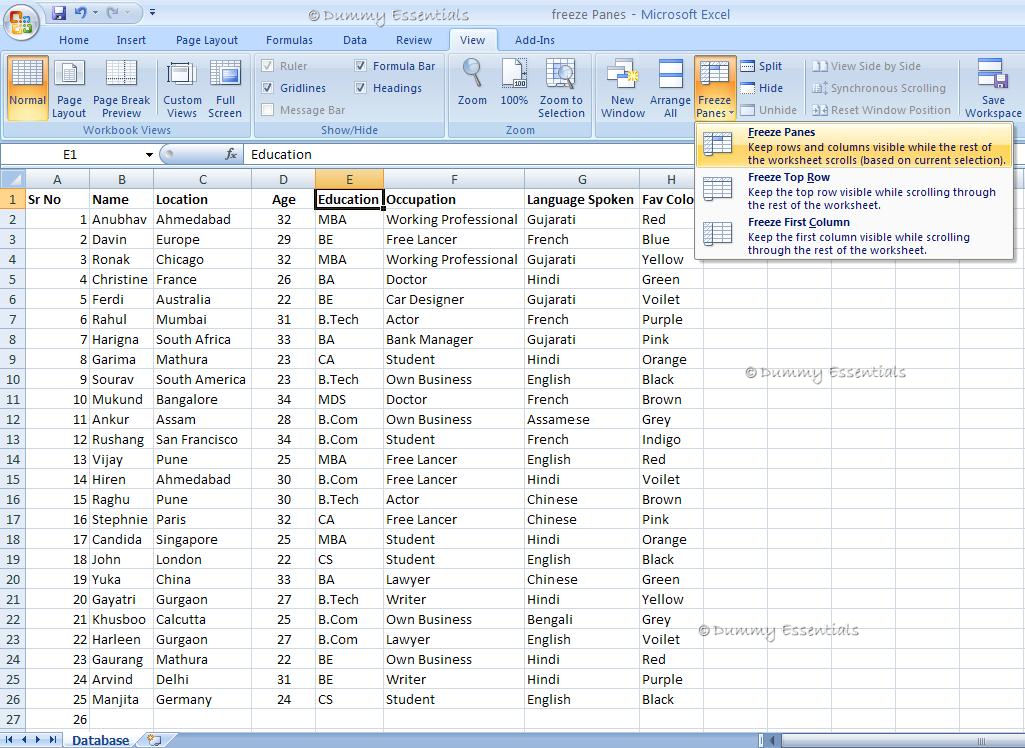Select column C header
This screenshot has height=748, width=1025.
203,179
